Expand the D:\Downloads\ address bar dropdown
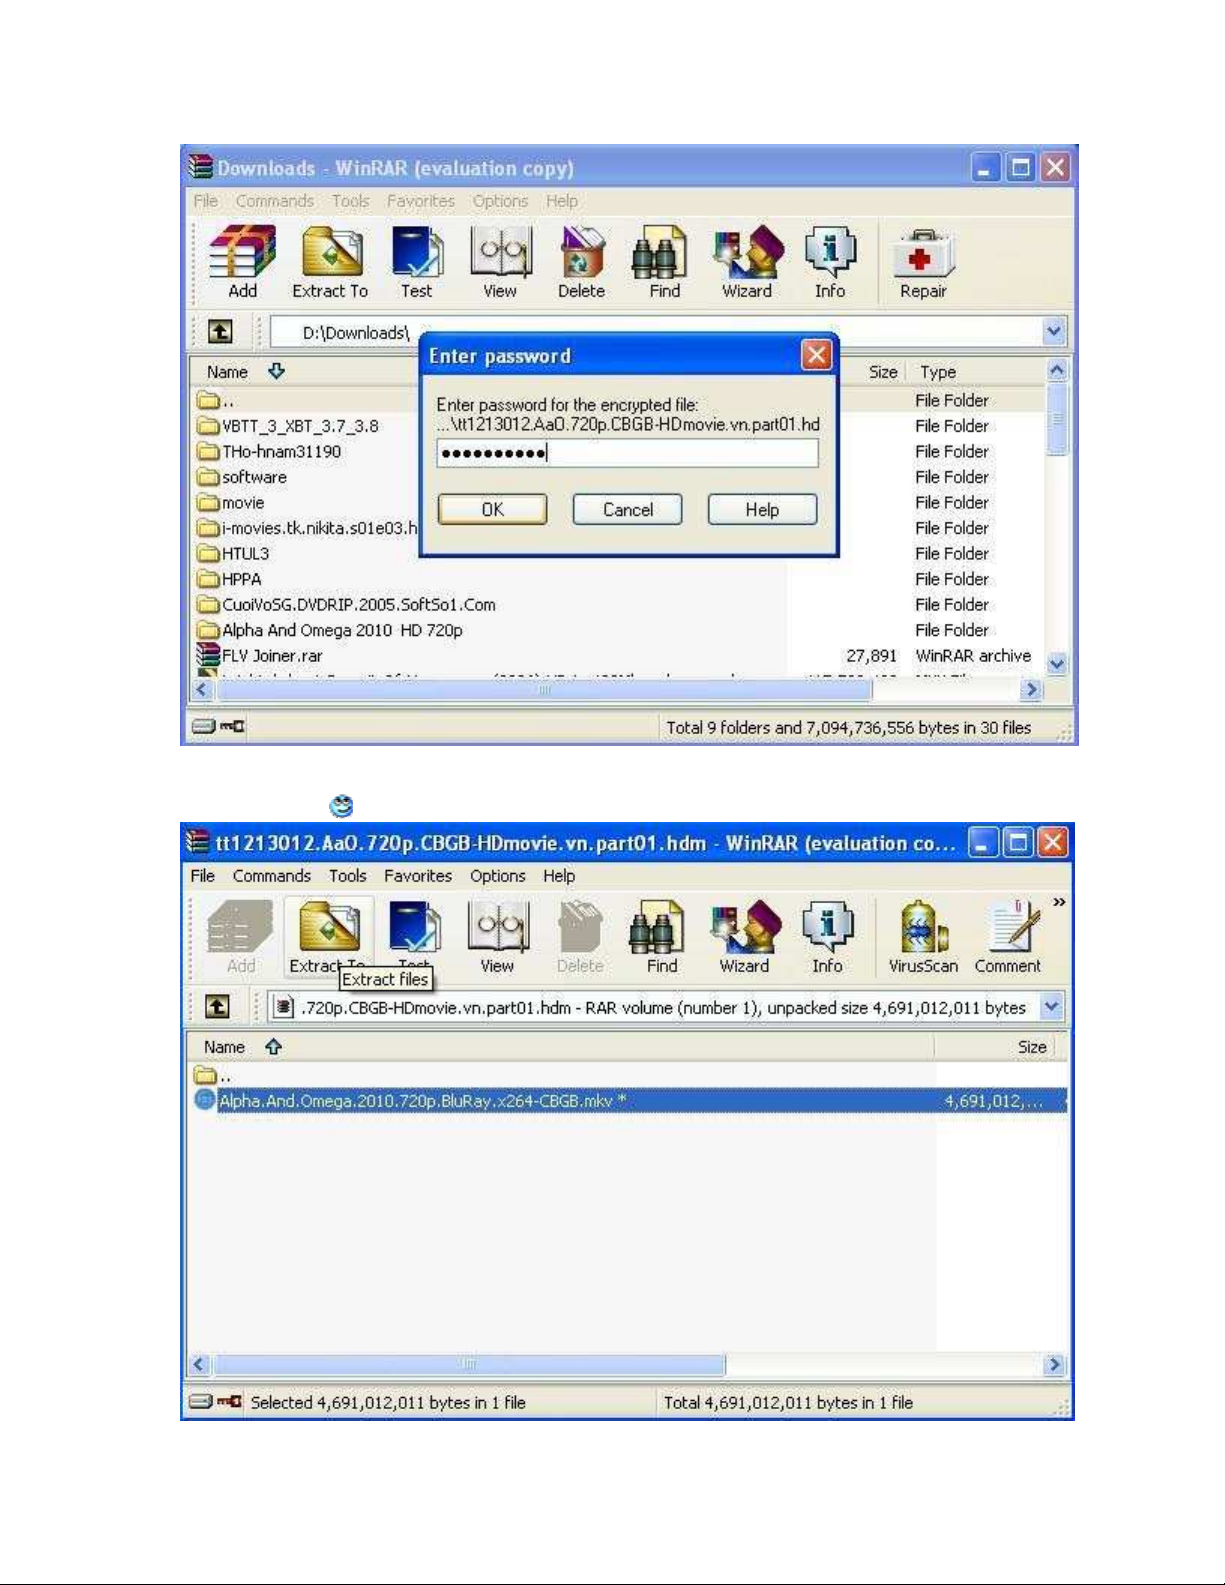 coord(1053,331)
